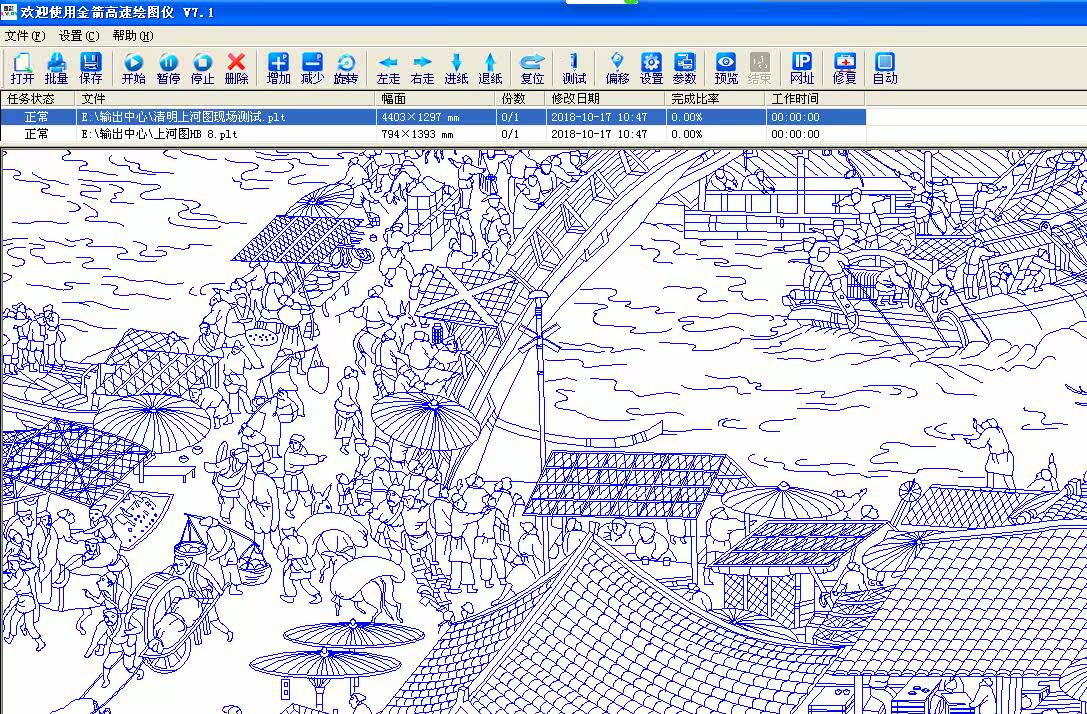
Task: Reset position with the 复位 icon
Action: tap(532, 69)
